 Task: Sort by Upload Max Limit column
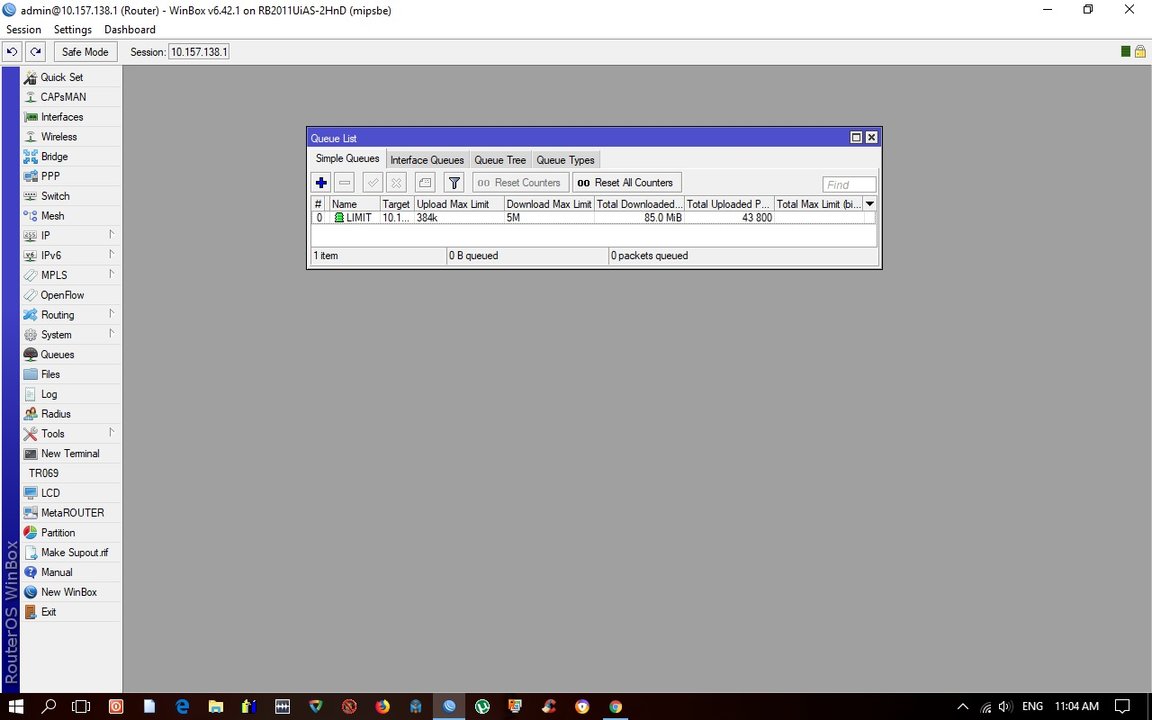pyautogui.click(x=459, y=204)
